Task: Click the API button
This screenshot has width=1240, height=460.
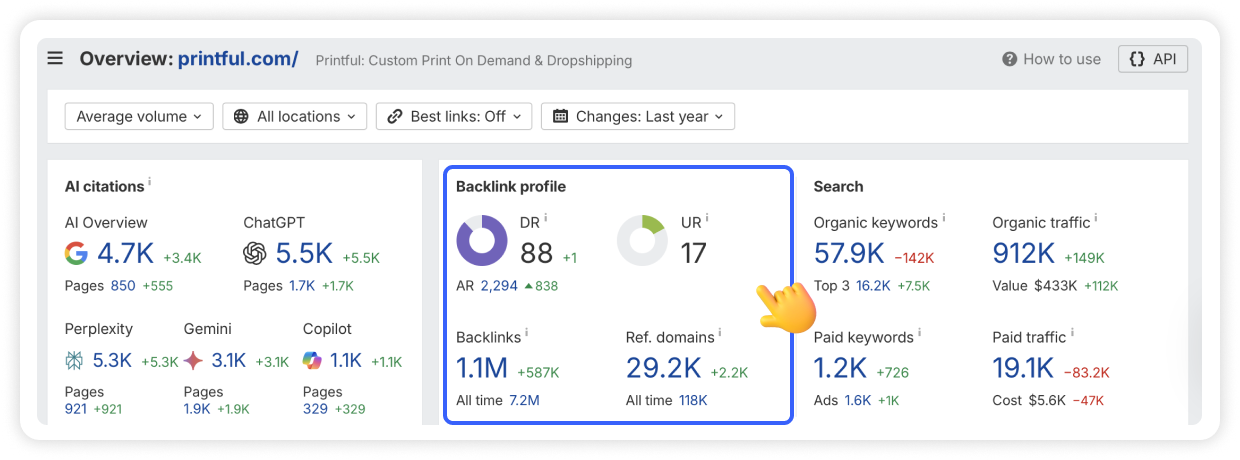Action: (1153, 59)
